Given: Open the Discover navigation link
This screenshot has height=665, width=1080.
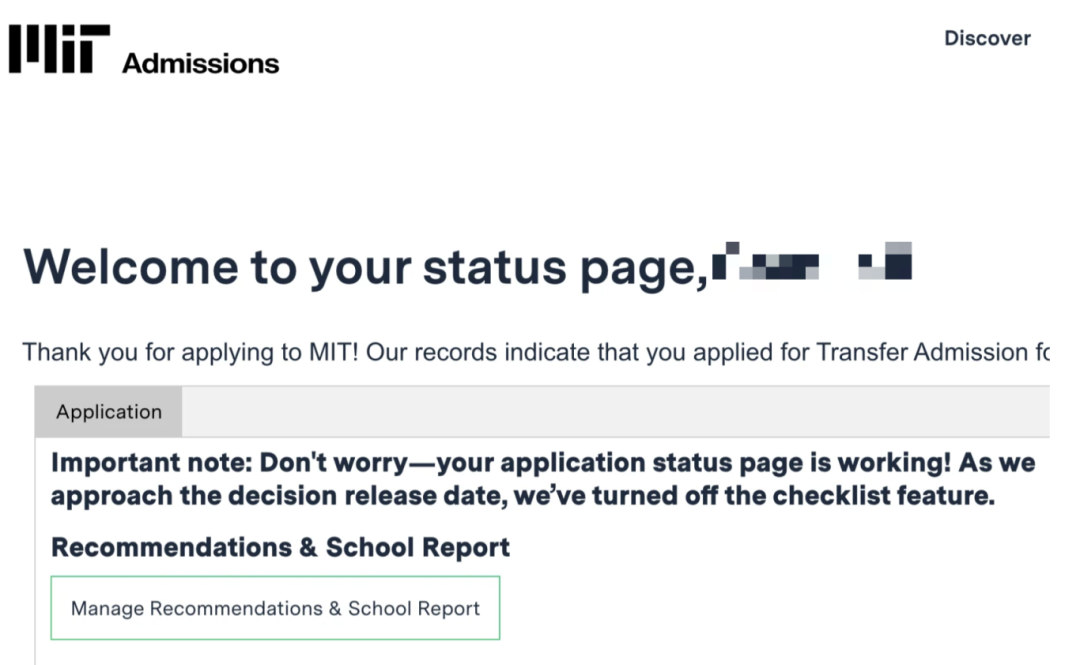Looking at the screenshot, I should coord(987,38).
